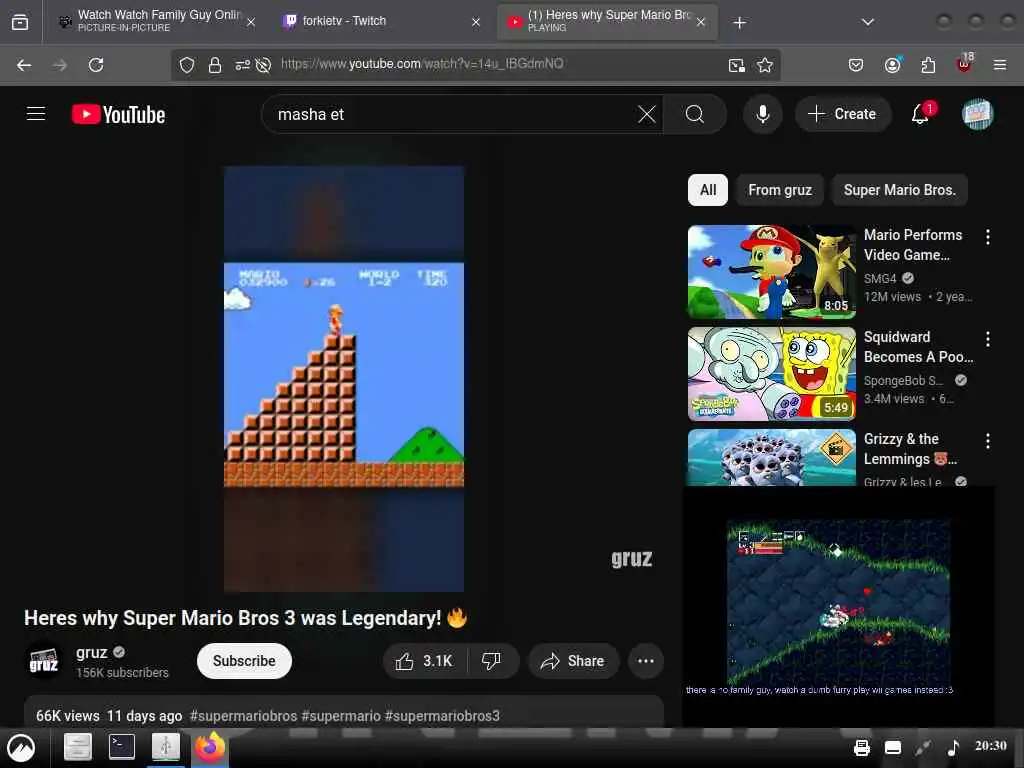Open the Pocket save icon
The image size is (1024, 768).
click(856, 65)
